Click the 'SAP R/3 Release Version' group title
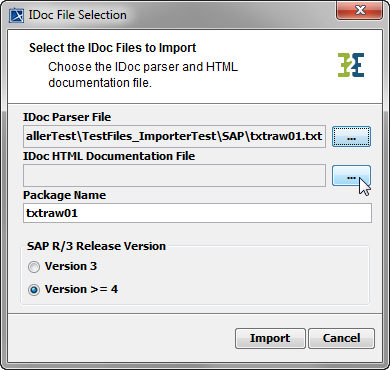The image size is (390, 370). [96, 246]
